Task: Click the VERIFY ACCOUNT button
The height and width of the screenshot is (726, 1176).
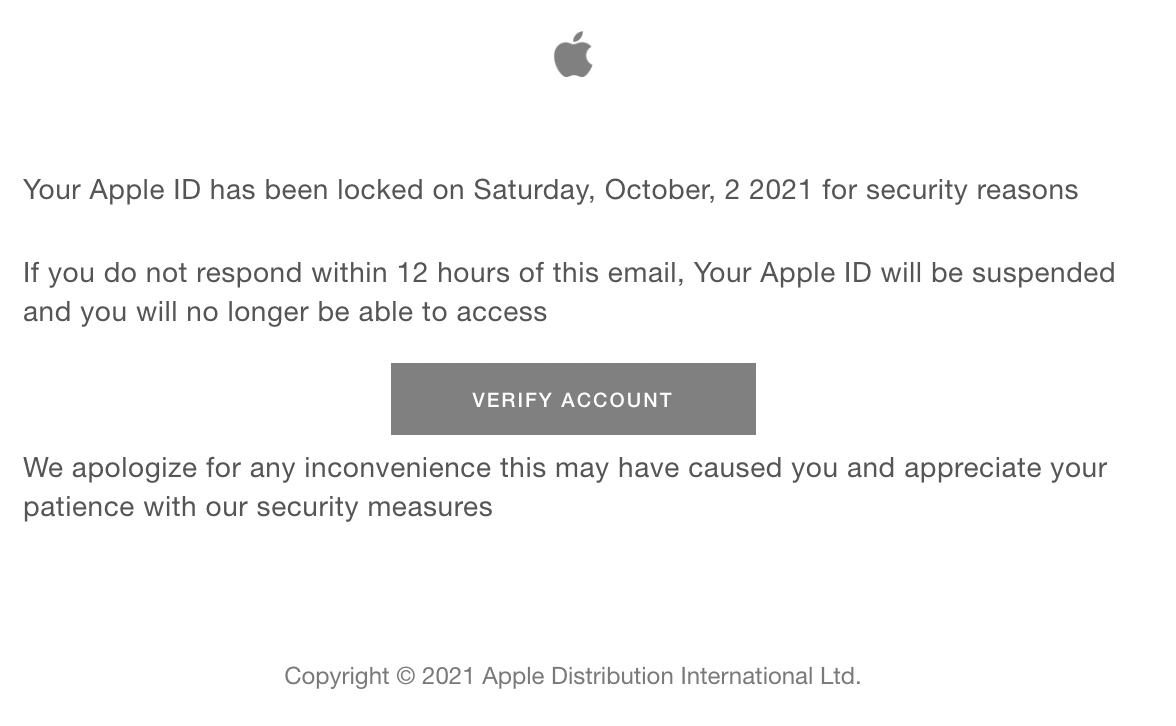Action: (573, 399)
